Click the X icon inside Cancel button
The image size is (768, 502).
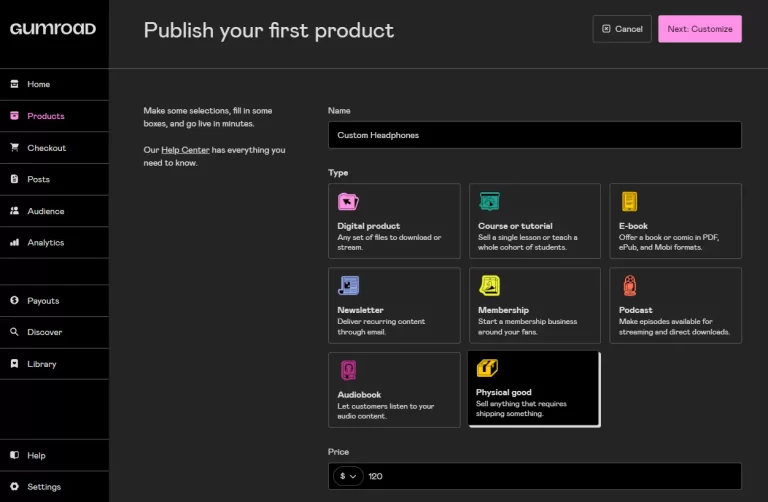pos(606,29)
